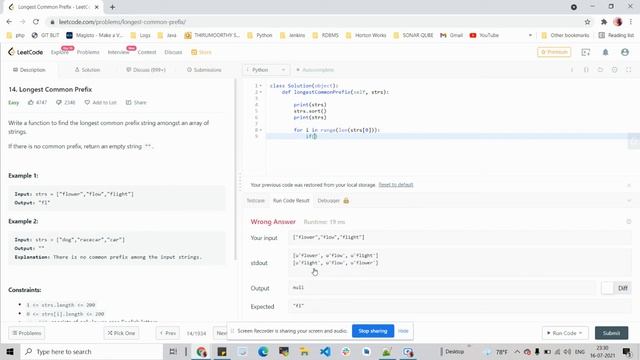Collapse the console panel chevron
640x360 pixels.
[x=629, y=200]
